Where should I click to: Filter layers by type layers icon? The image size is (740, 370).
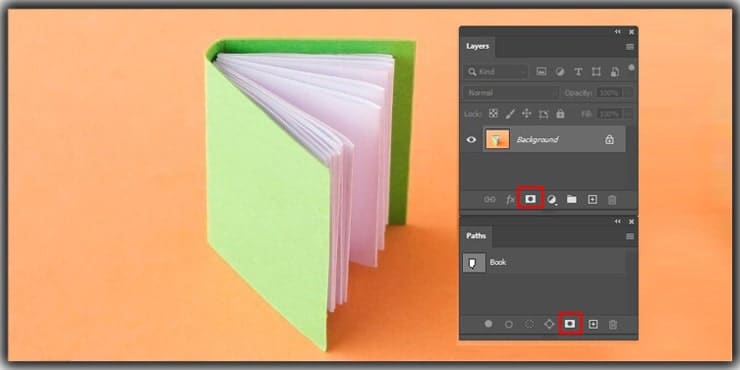(578, 72)
